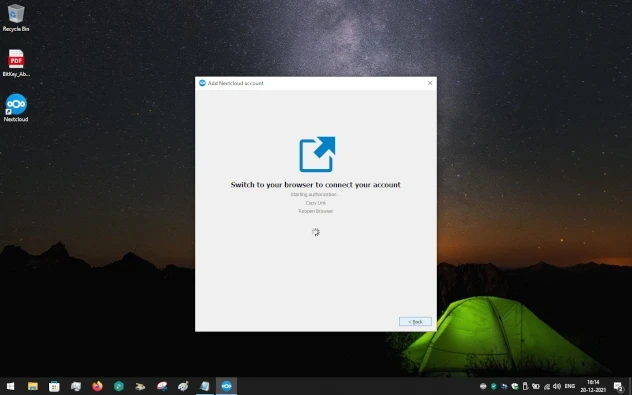Open the notification action center
Image resolution: width=632 pixels, height=395 pixels.
[620, 387]
